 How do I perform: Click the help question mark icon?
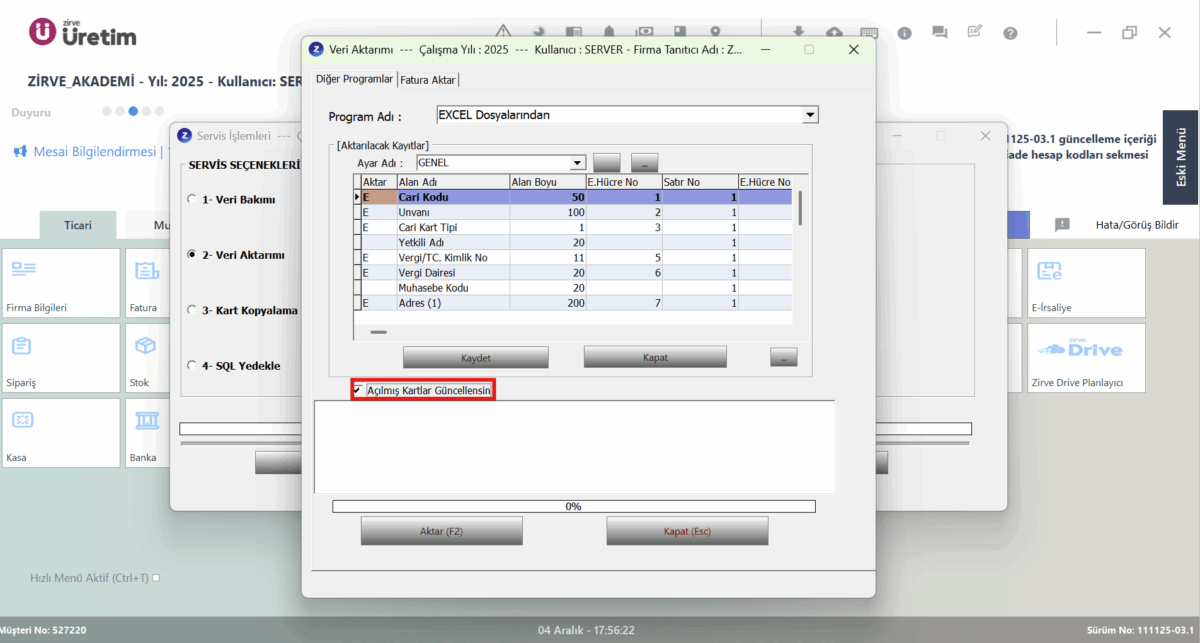pos(1010,33)
